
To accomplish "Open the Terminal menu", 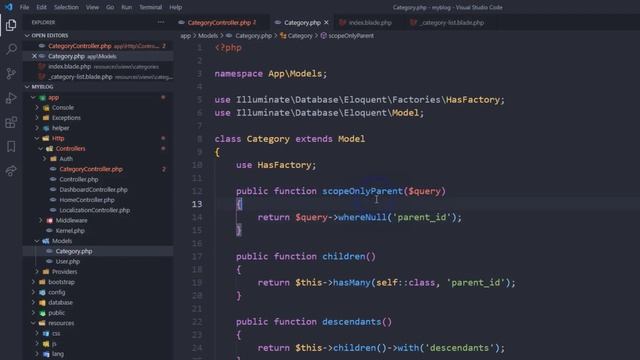I will pyautogui.click(x=151, y=7).
